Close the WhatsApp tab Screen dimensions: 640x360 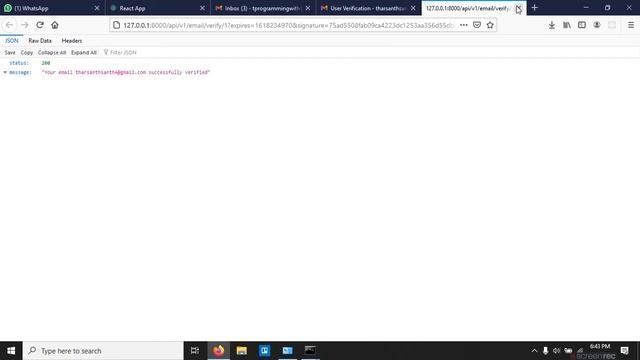[x=97, y=8]
